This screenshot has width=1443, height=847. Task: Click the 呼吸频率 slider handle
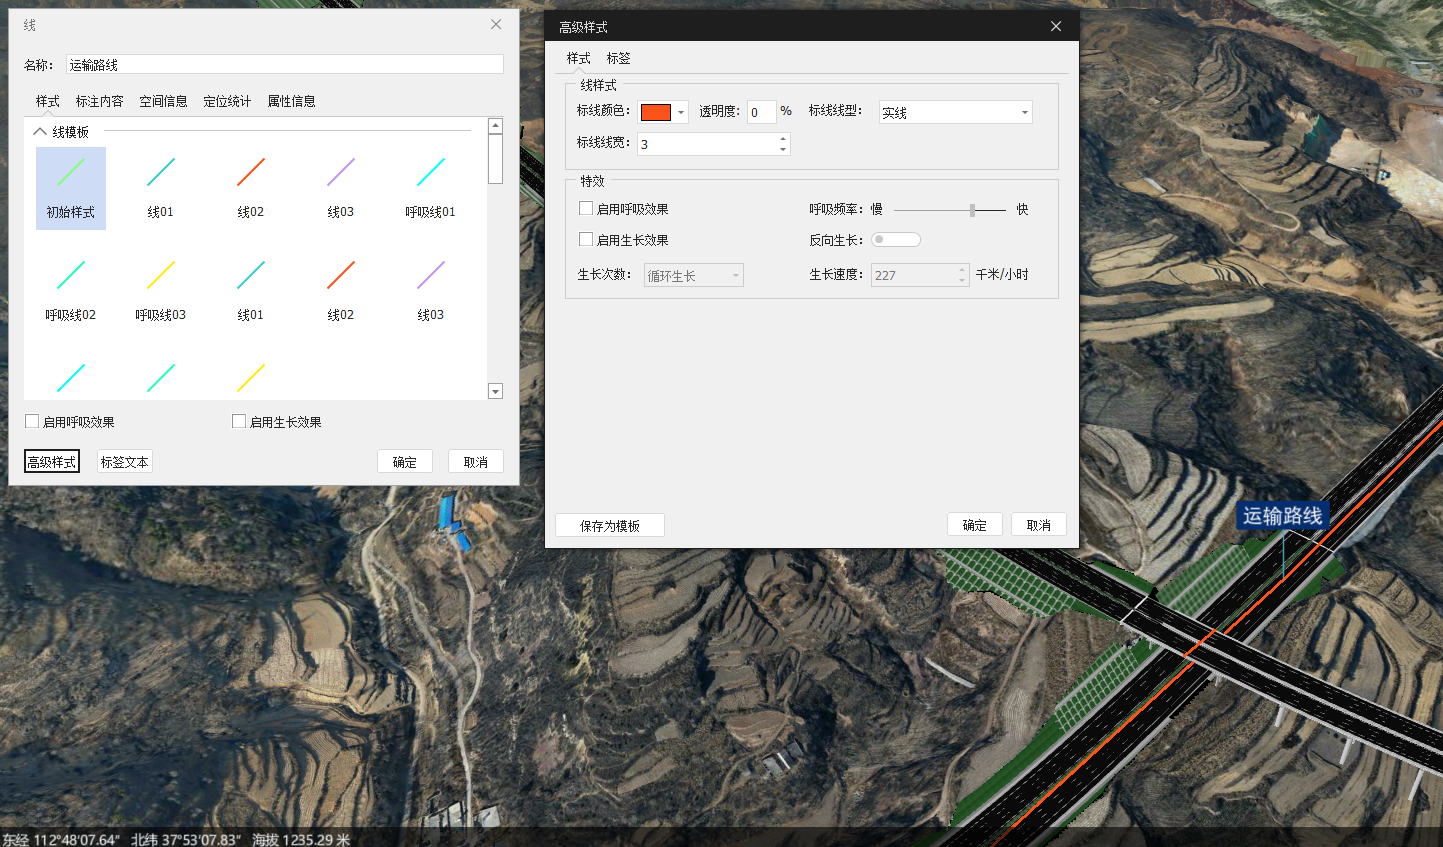pyautogui.click(x=972, y=210)
